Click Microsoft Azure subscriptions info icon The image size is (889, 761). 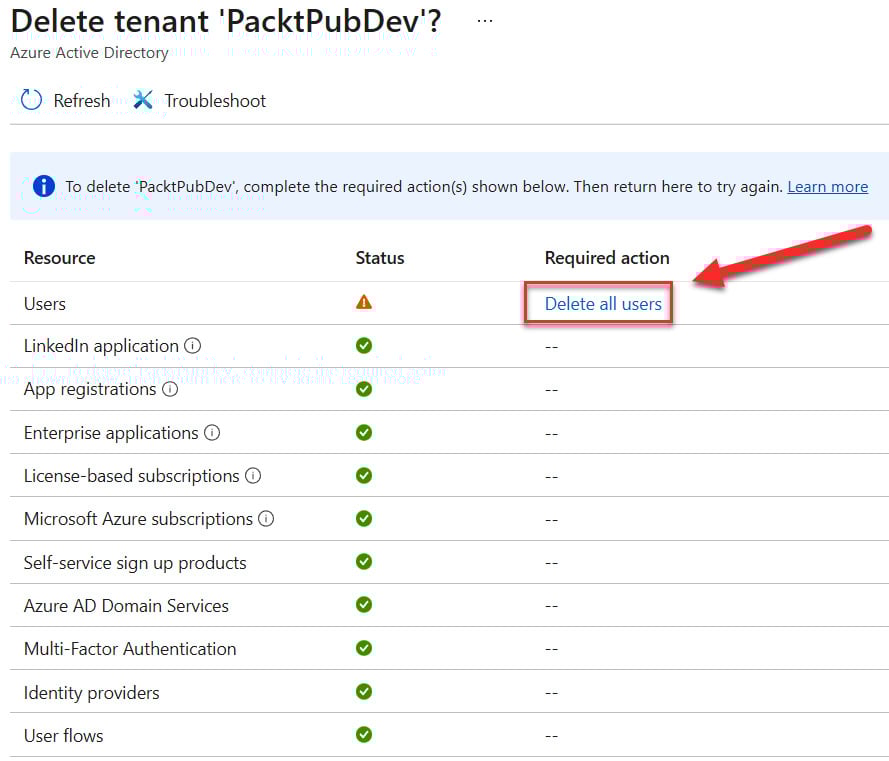pyautogui.click(x=266, y=518)
